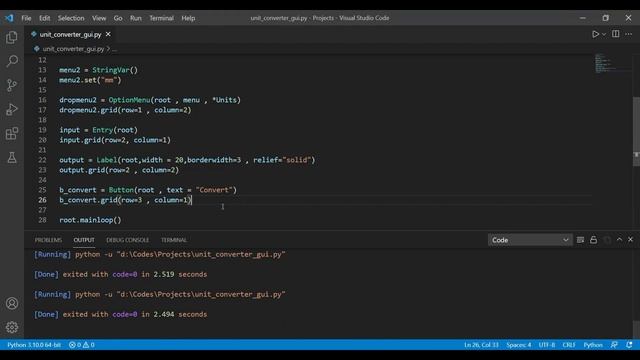Viewport: 640px width, 360px height.
Task: Expand the run button dropdown arrow
Action: 604,34
